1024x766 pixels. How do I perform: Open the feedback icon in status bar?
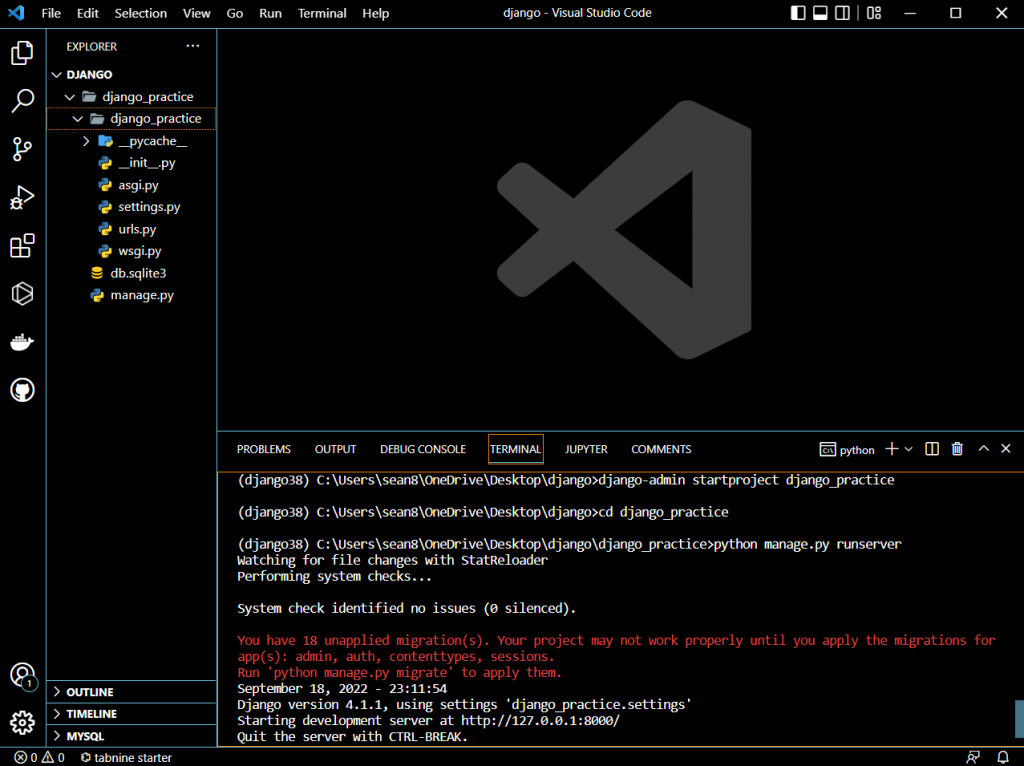973,758
